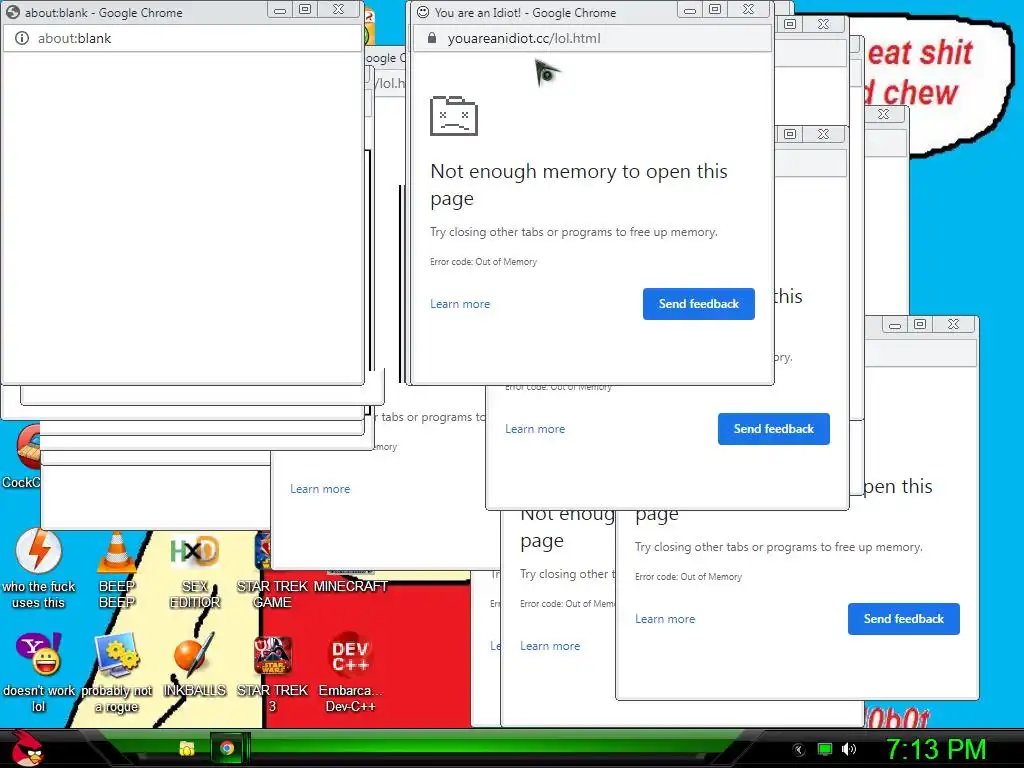Click the 'Not enough memory to open this page' heading
1024x768 pixels.
(x=579, y=185)
